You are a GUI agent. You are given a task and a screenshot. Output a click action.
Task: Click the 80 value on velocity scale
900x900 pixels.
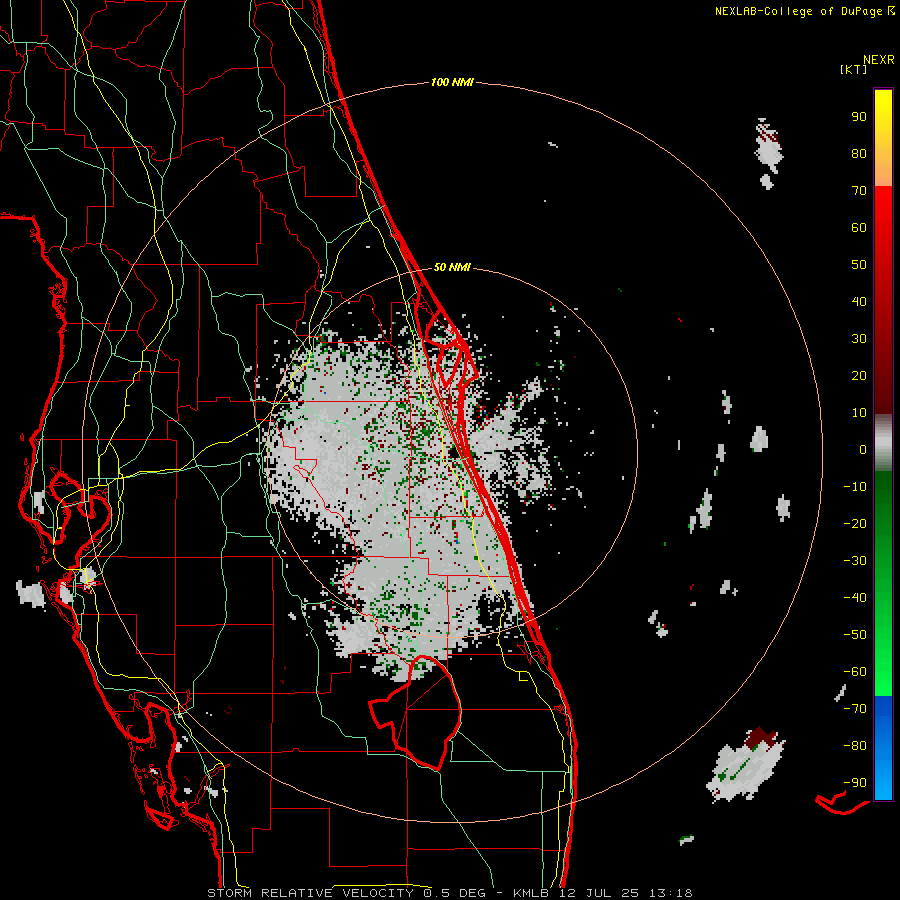(x=859, y=153)
